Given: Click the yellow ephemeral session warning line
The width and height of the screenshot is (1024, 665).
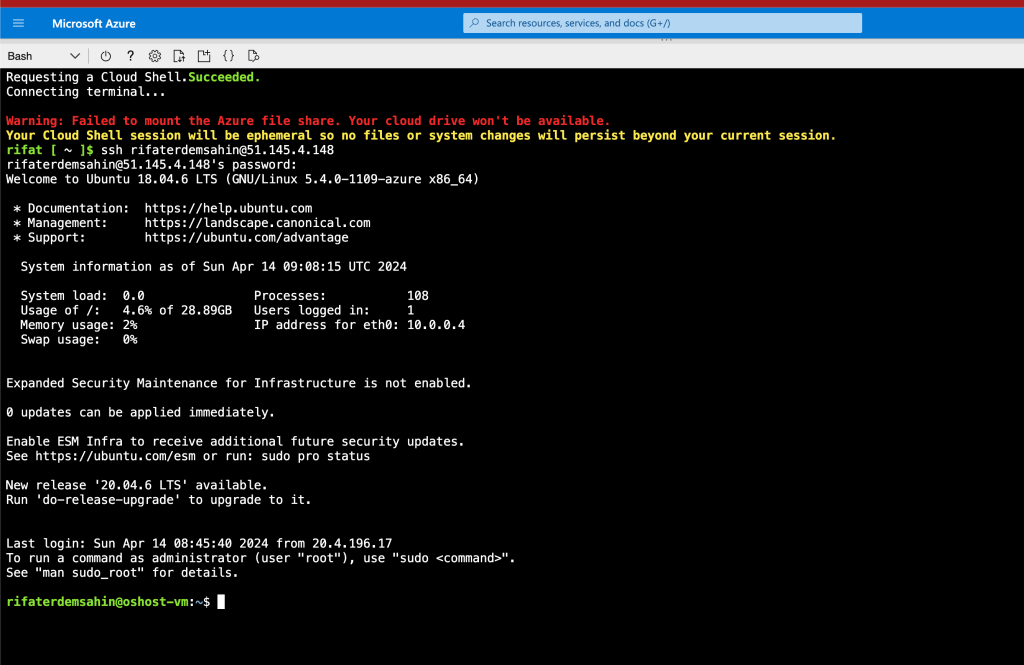Looking at the screenshot, I should pos(421,136).
